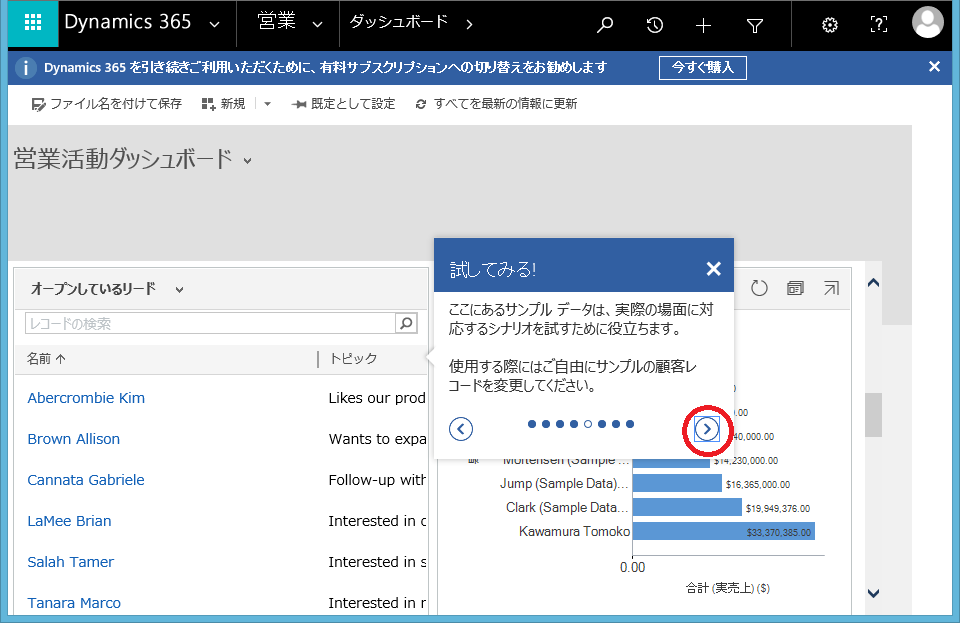Open lead Brown Allison
The image size is (960, 623).
tap(73, 439)
